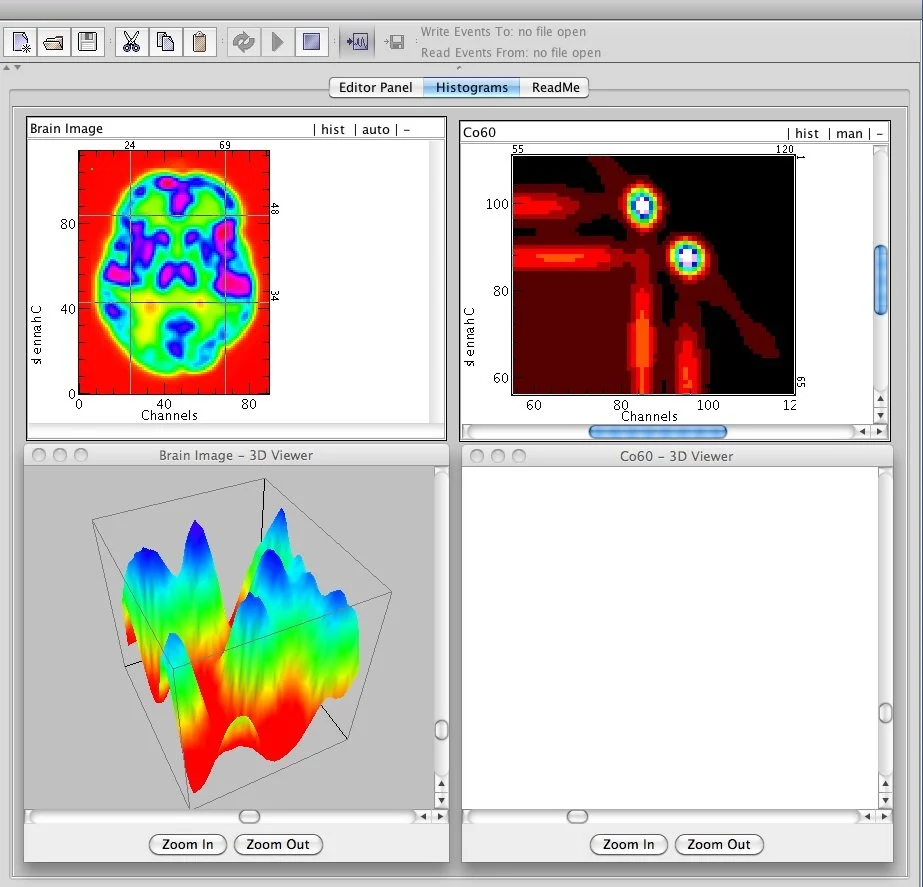Toggle hist option on Co60 plot

tap(806, 134)
